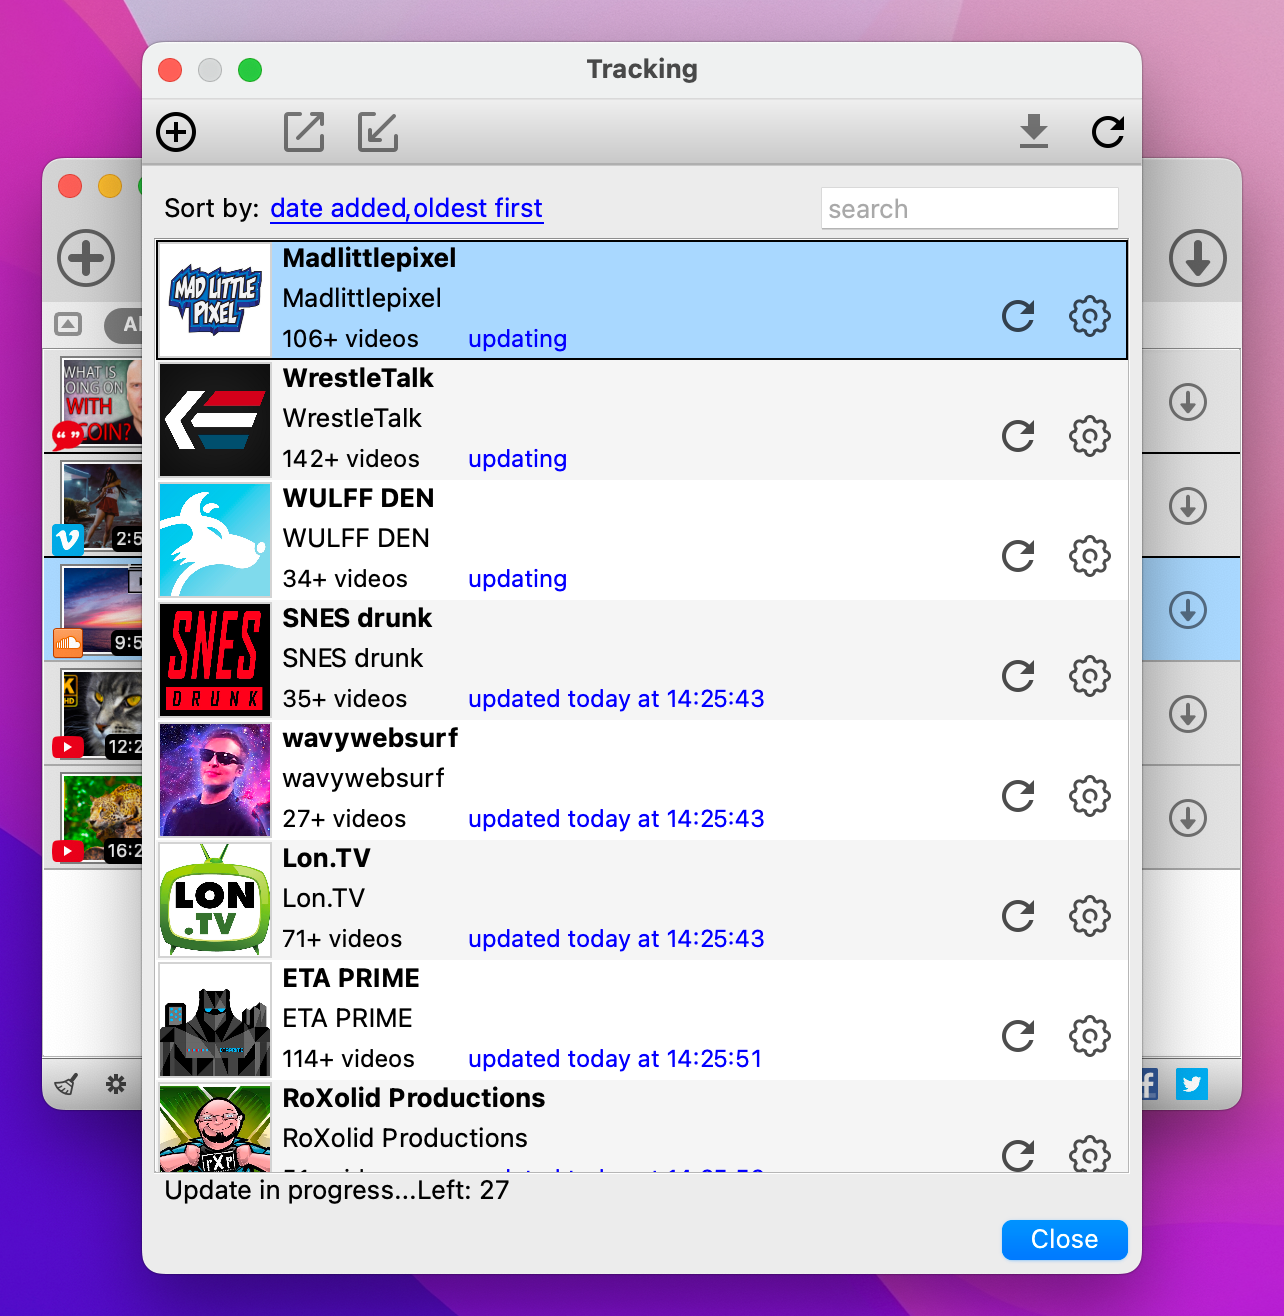
Task: Select the leopard video thumbnail in background list
Action: tap(101, 818)
